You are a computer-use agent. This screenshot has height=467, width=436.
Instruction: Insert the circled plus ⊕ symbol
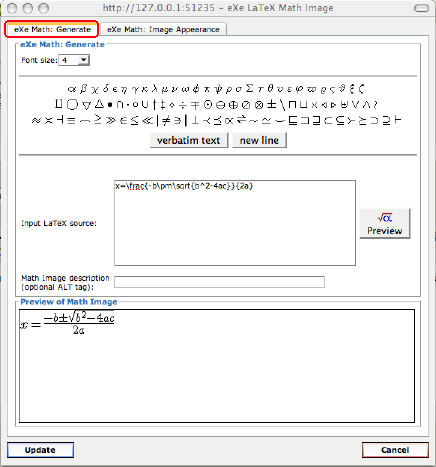233,105
